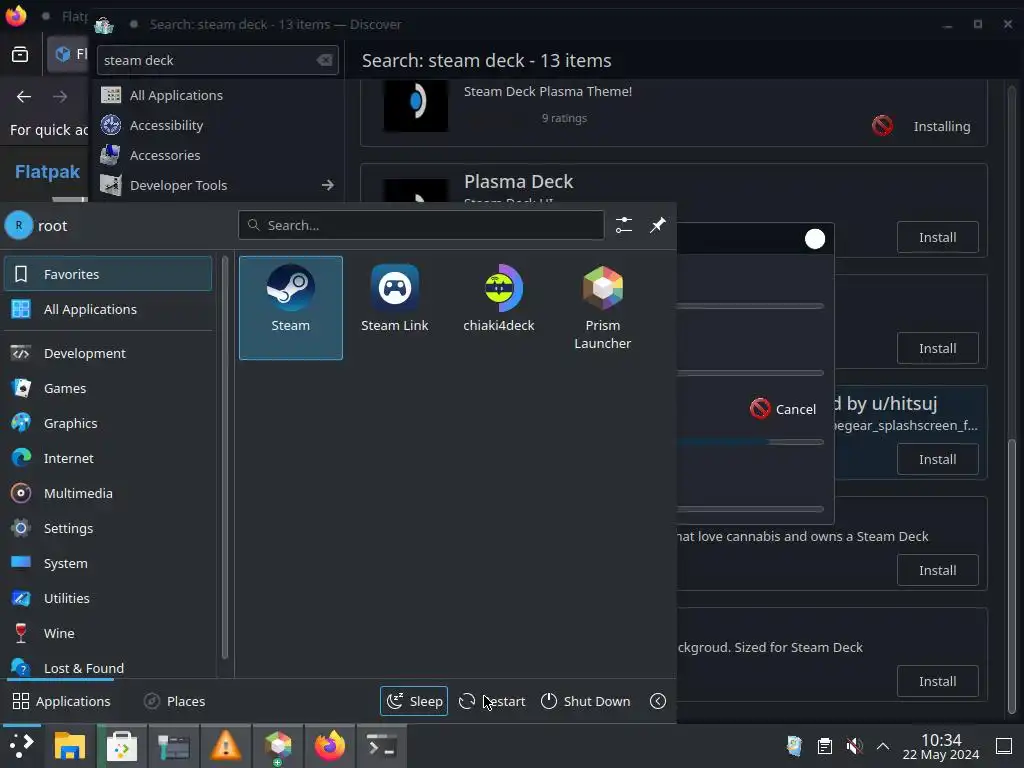This screenshot has width=1024, height=768.
Task: Open the clipboard tray icon
Action: point(825,746)
